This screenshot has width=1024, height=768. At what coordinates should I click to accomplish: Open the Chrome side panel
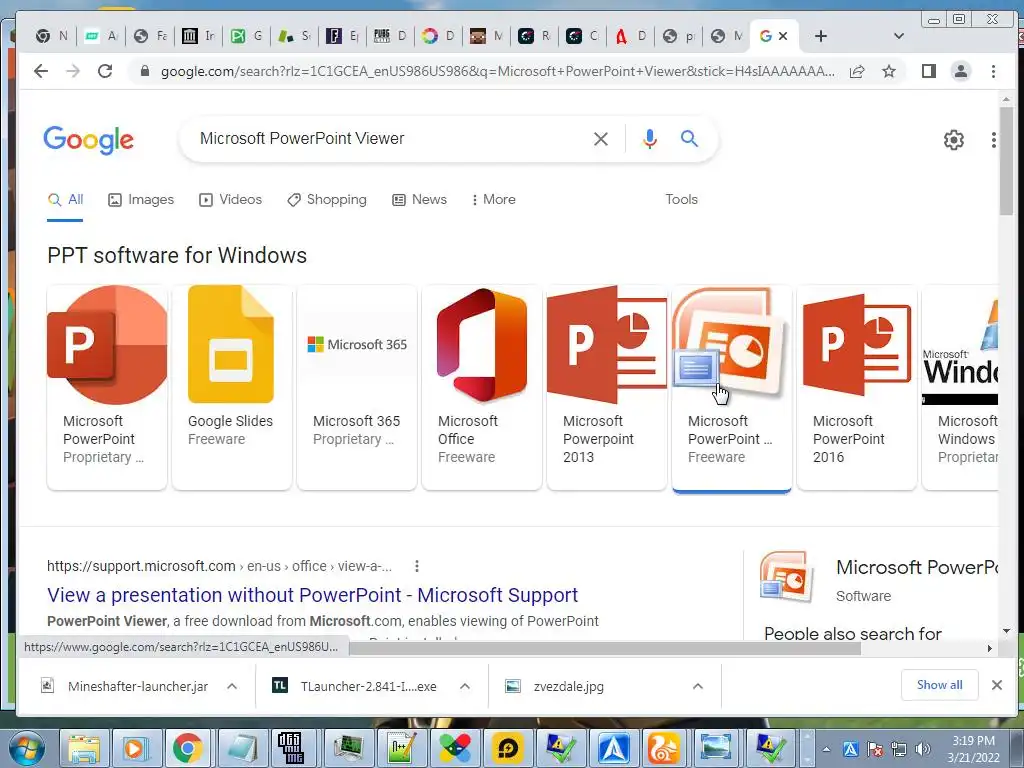coord(929,71)
